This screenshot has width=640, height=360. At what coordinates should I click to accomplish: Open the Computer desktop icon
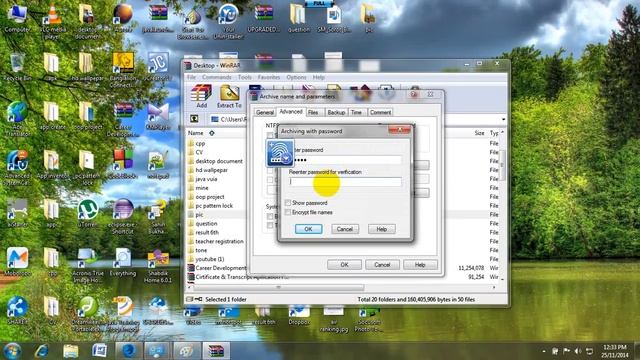[x=17, y=18]
